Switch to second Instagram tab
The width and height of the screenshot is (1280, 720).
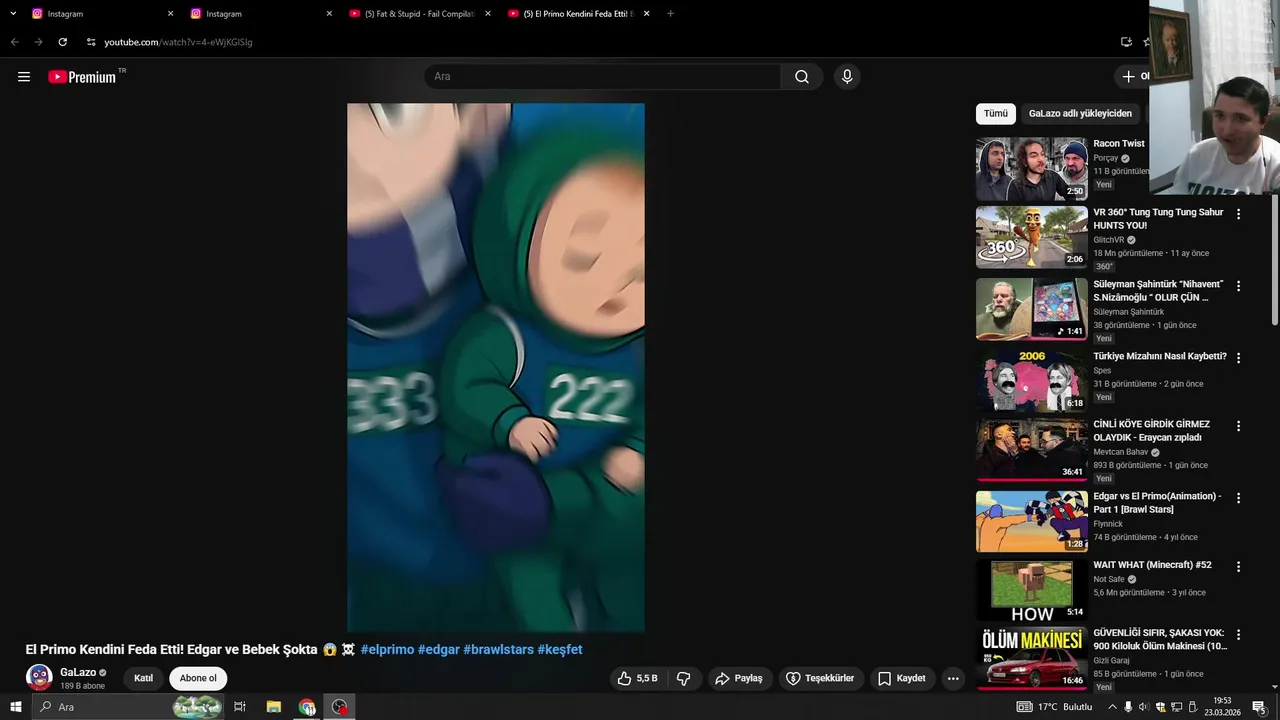pos(259,14)
